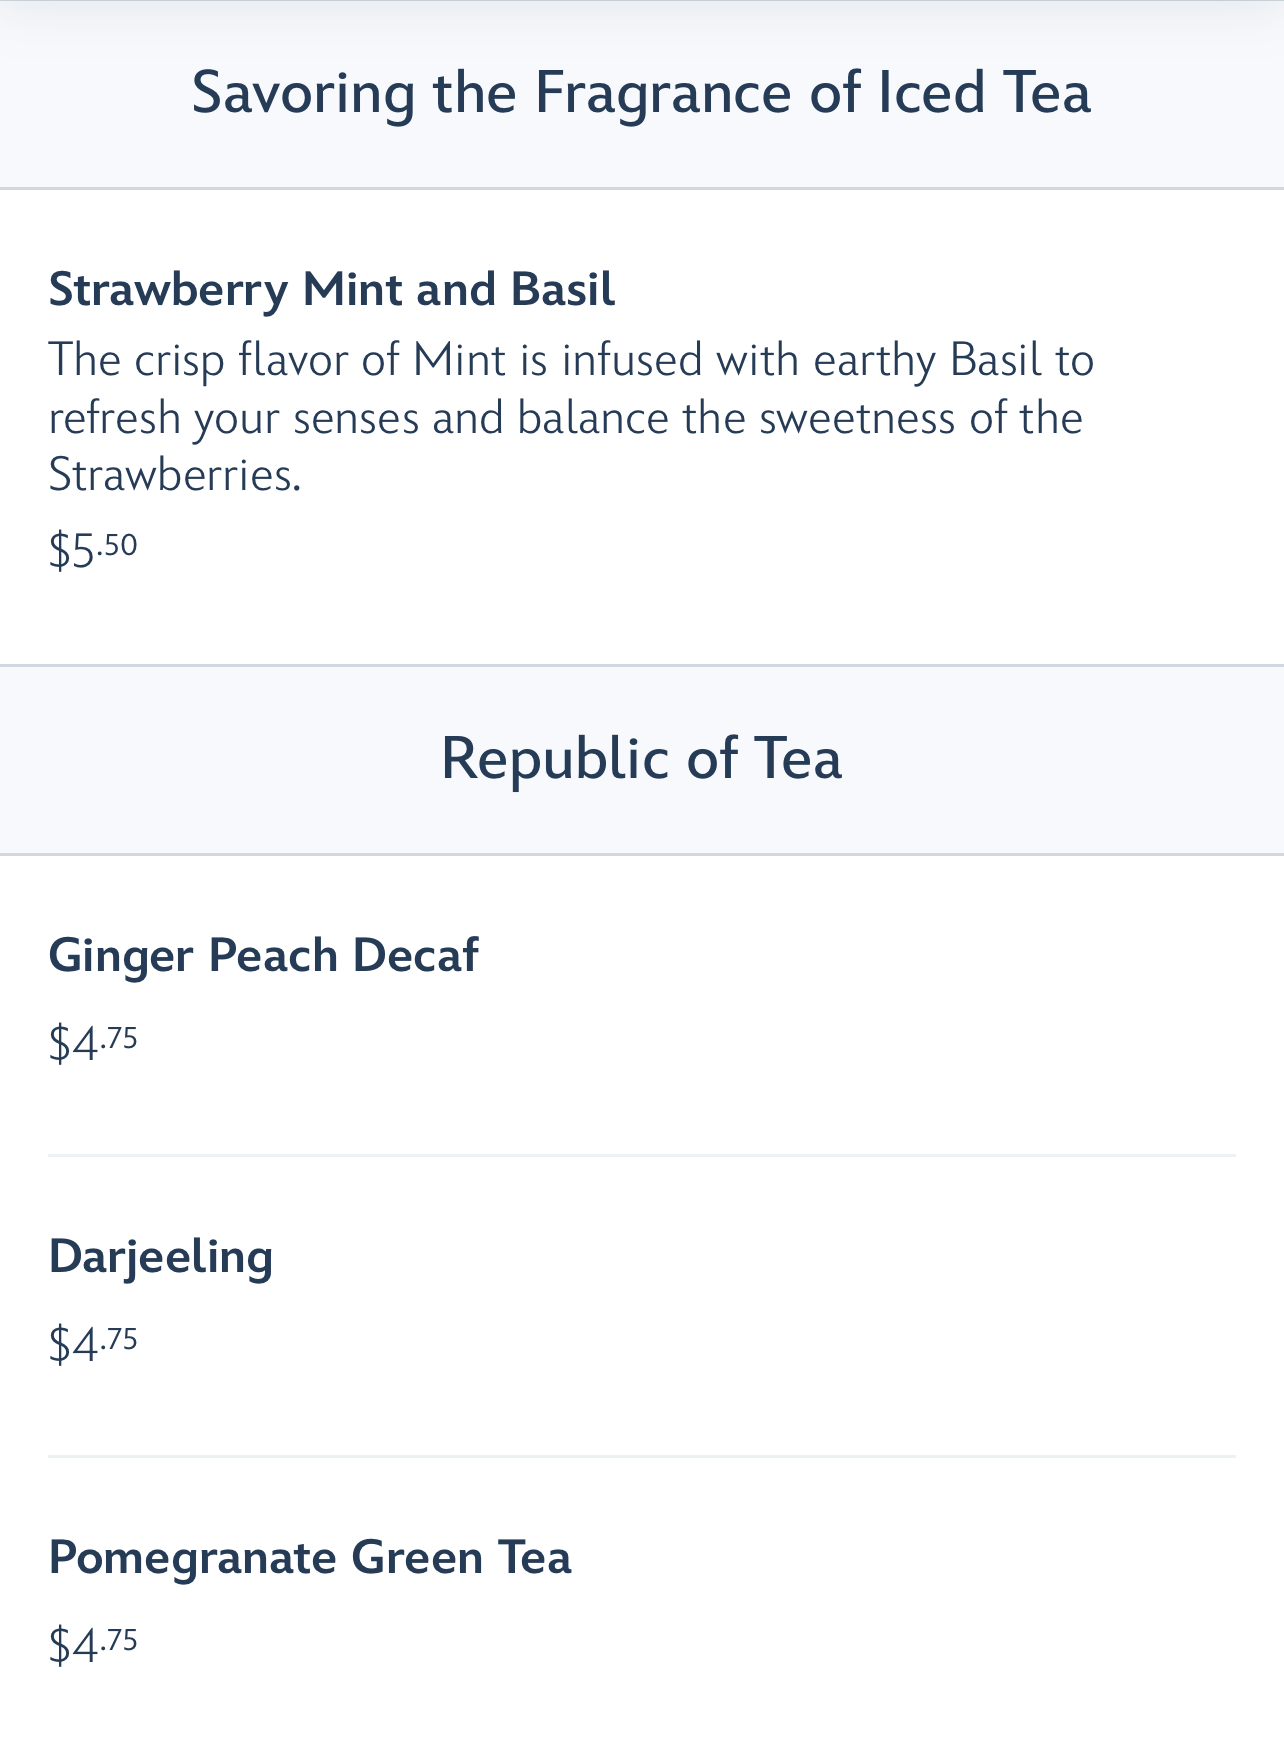
Task: Tap the Savoring the Fragrance of Iced Tea header
Action: [x=640, y=92]
